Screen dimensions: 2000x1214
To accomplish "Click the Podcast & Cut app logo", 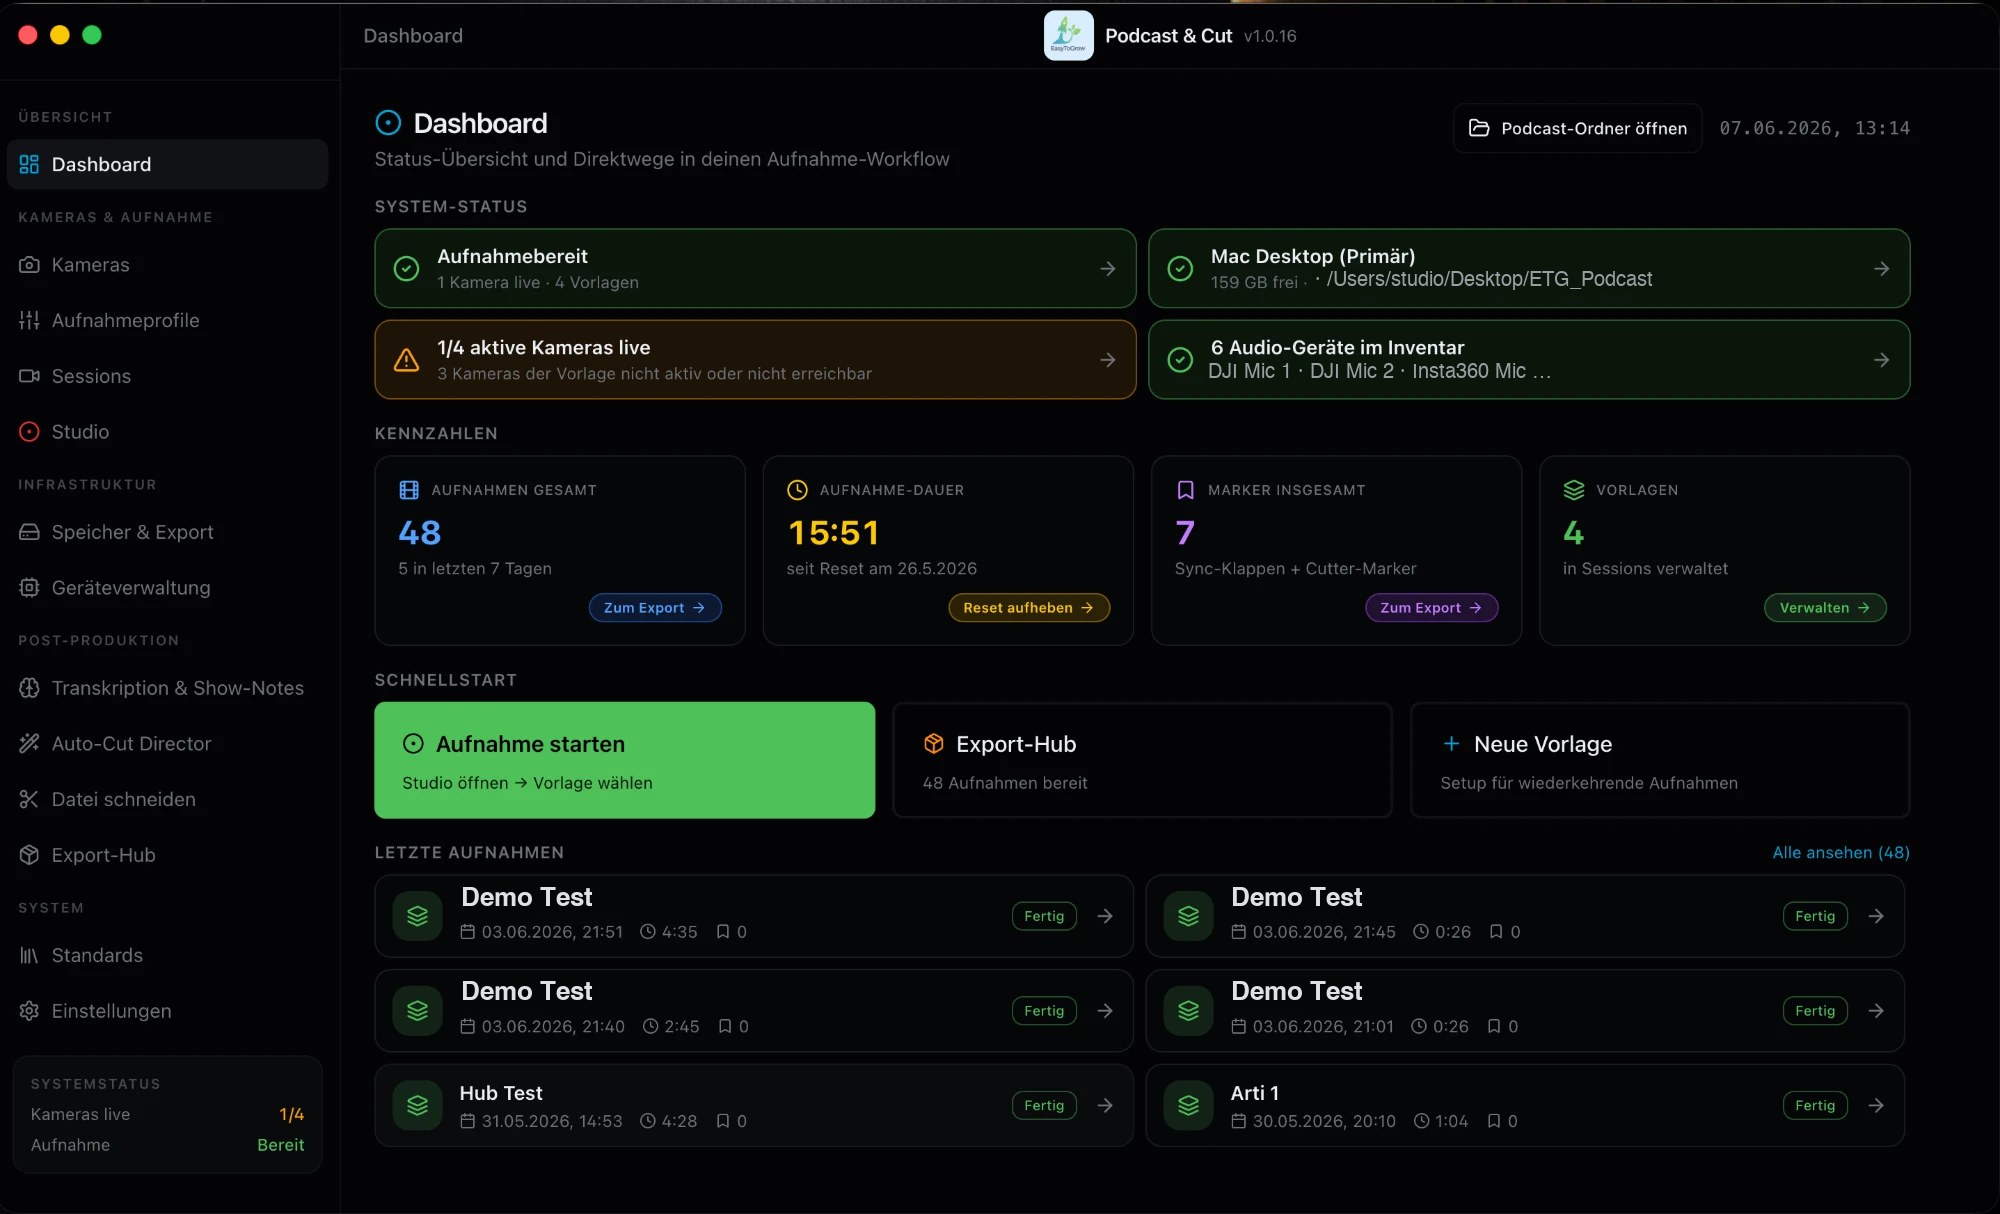I will tap(1069, 36).
